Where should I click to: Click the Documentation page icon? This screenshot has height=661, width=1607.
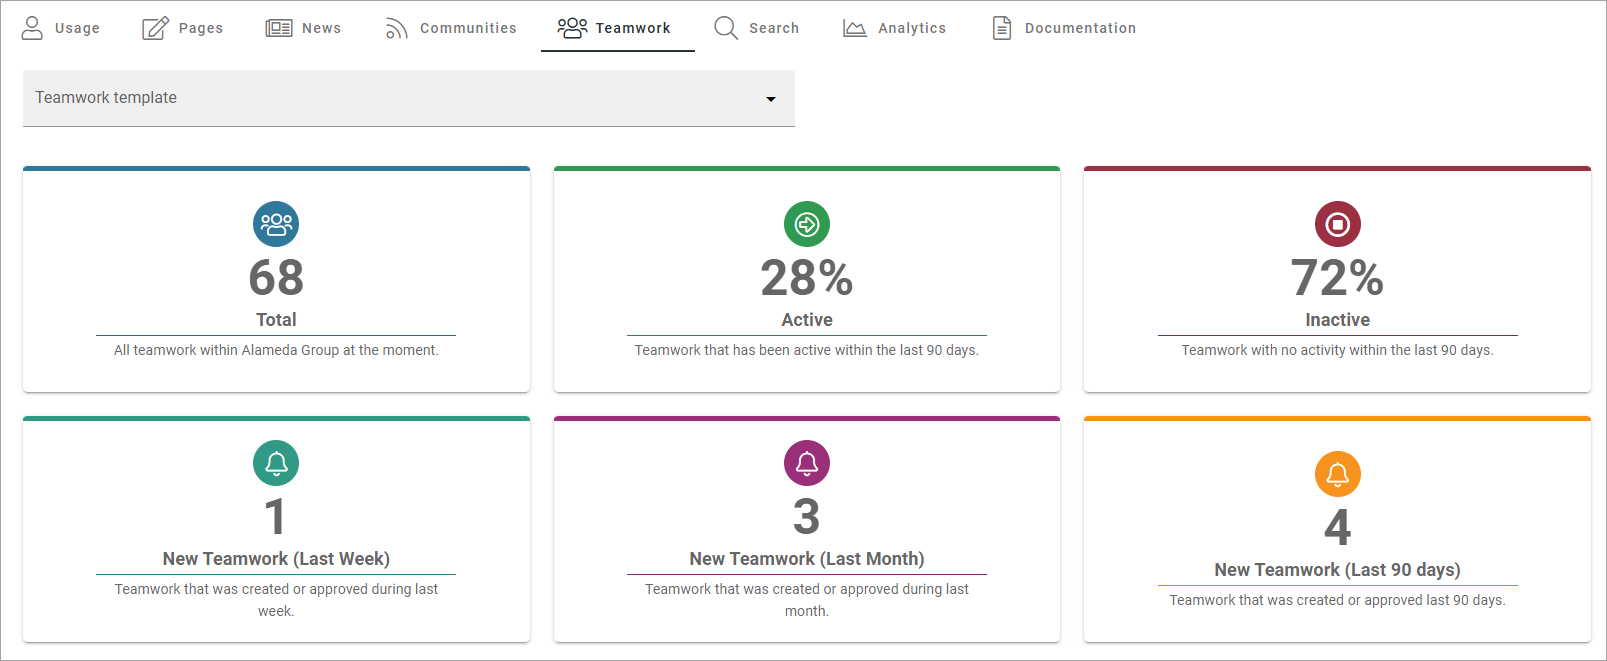click(x=1001, y=28)
